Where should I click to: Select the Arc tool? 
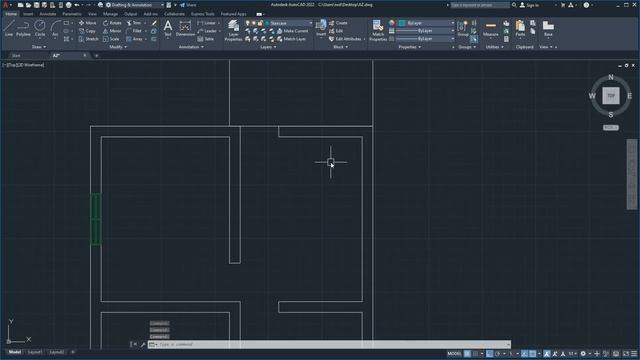click(x=55, y=29)
